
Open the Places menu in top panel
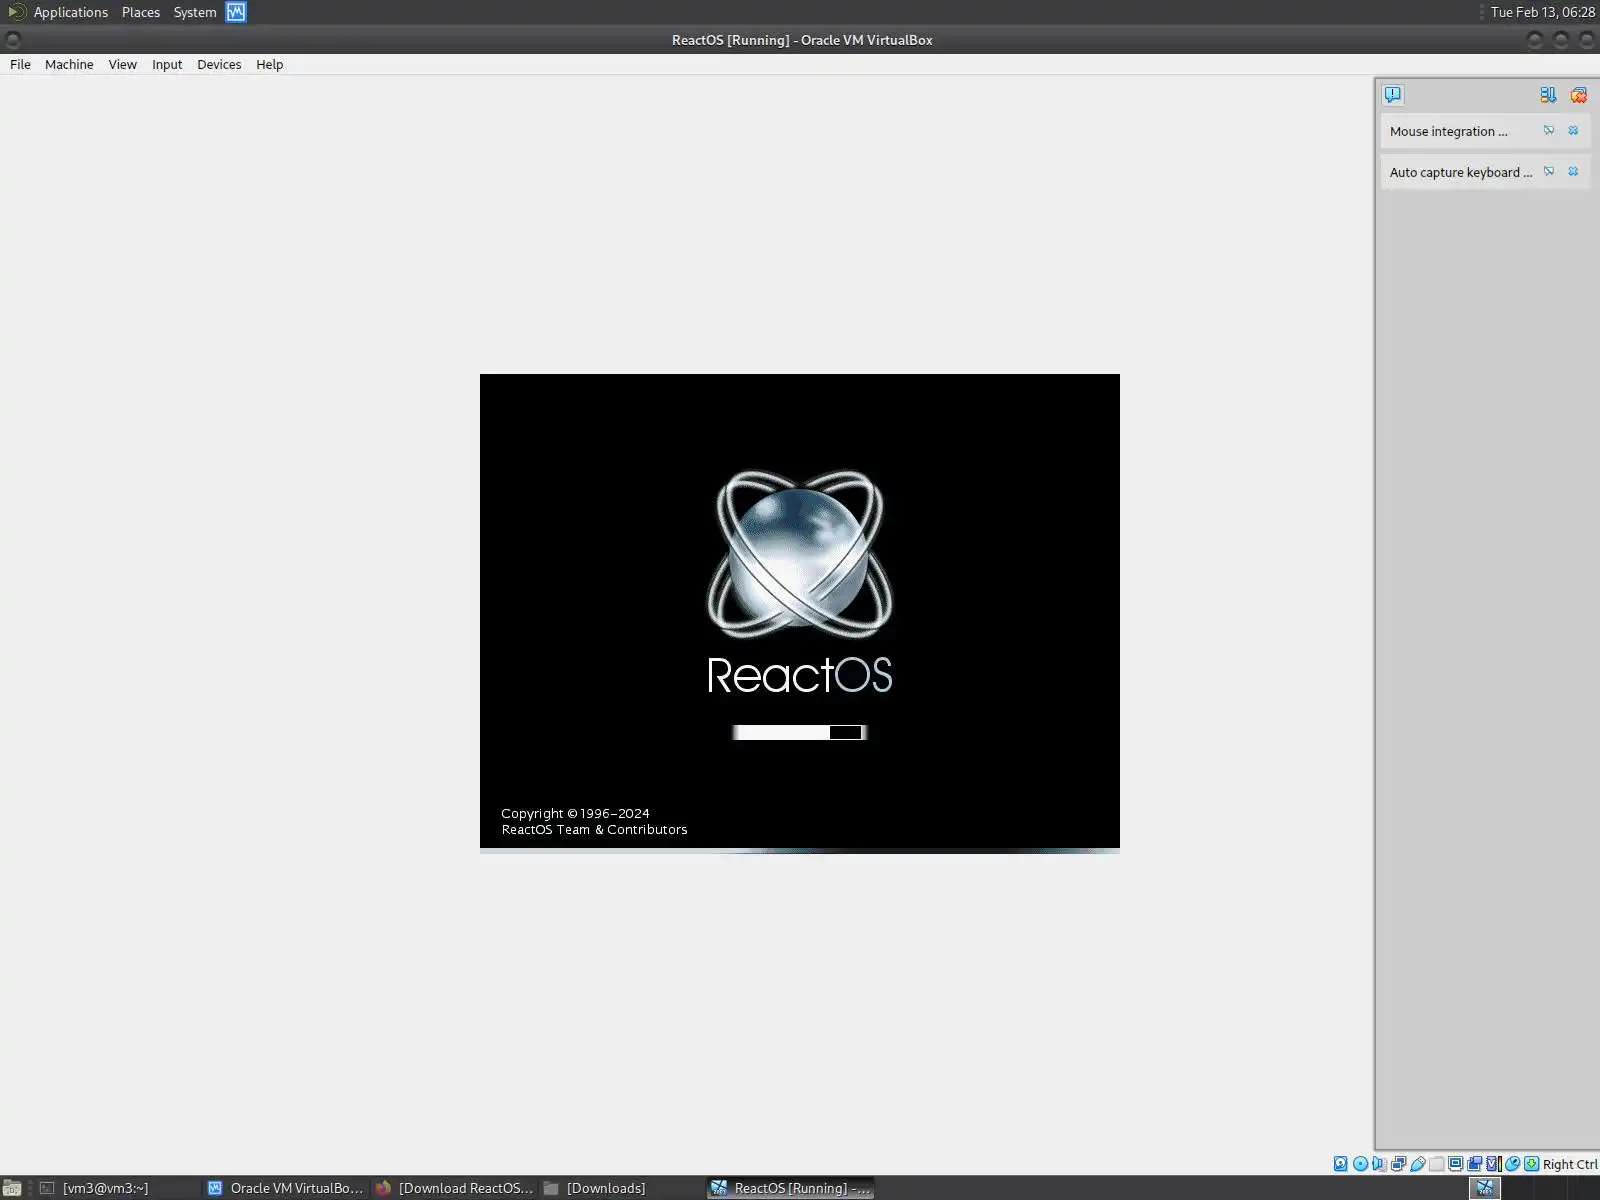(x=141, y=12)
